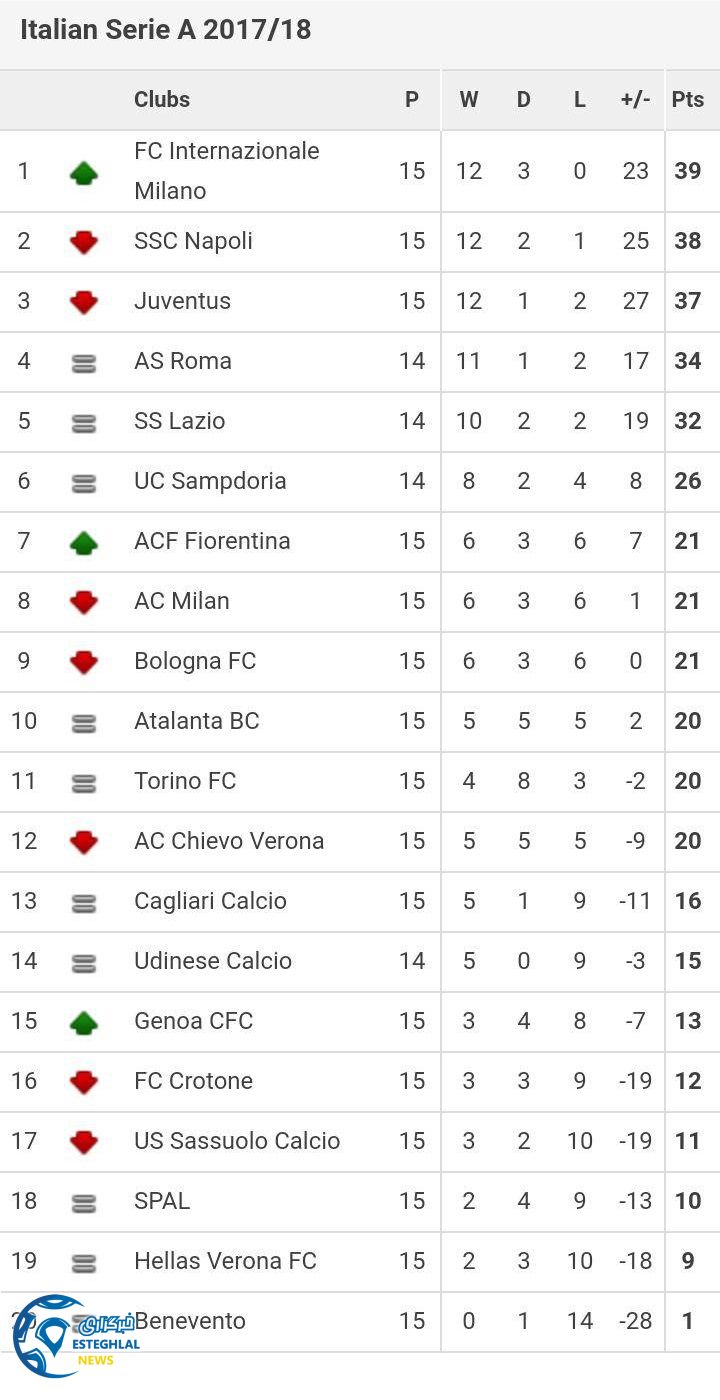720x1400 pixels.
Task: Open UC Sampdoria team link
Action: (x=210, y=481)
